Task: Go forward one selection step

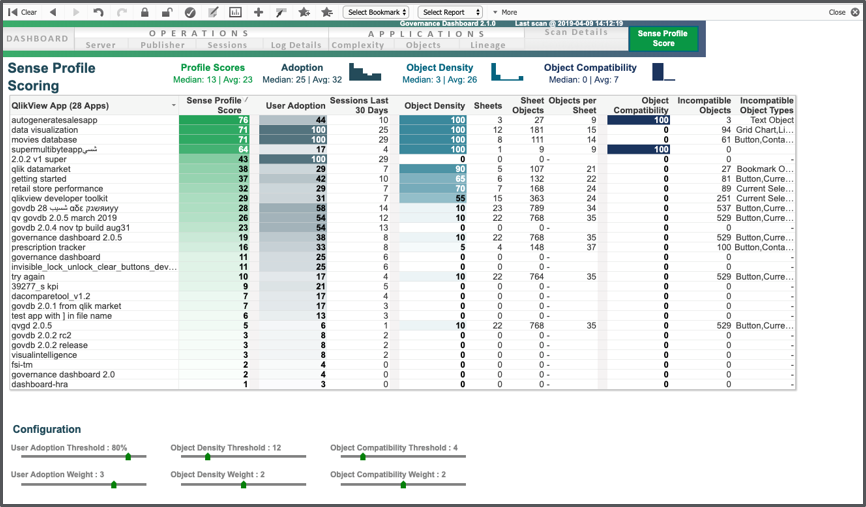Action: click(76, 12)
